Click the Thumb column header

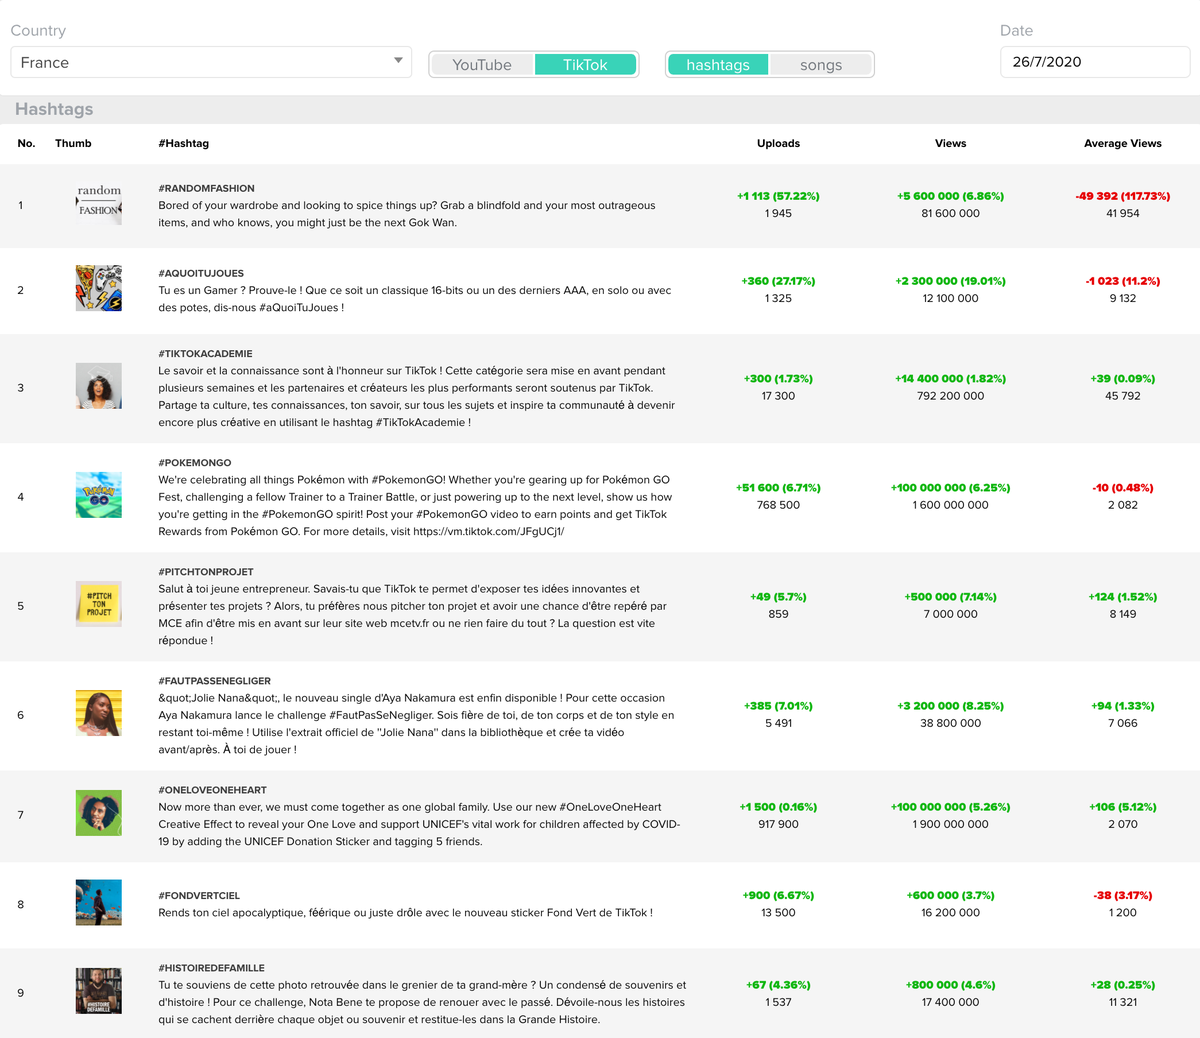(x=73, y=143)
